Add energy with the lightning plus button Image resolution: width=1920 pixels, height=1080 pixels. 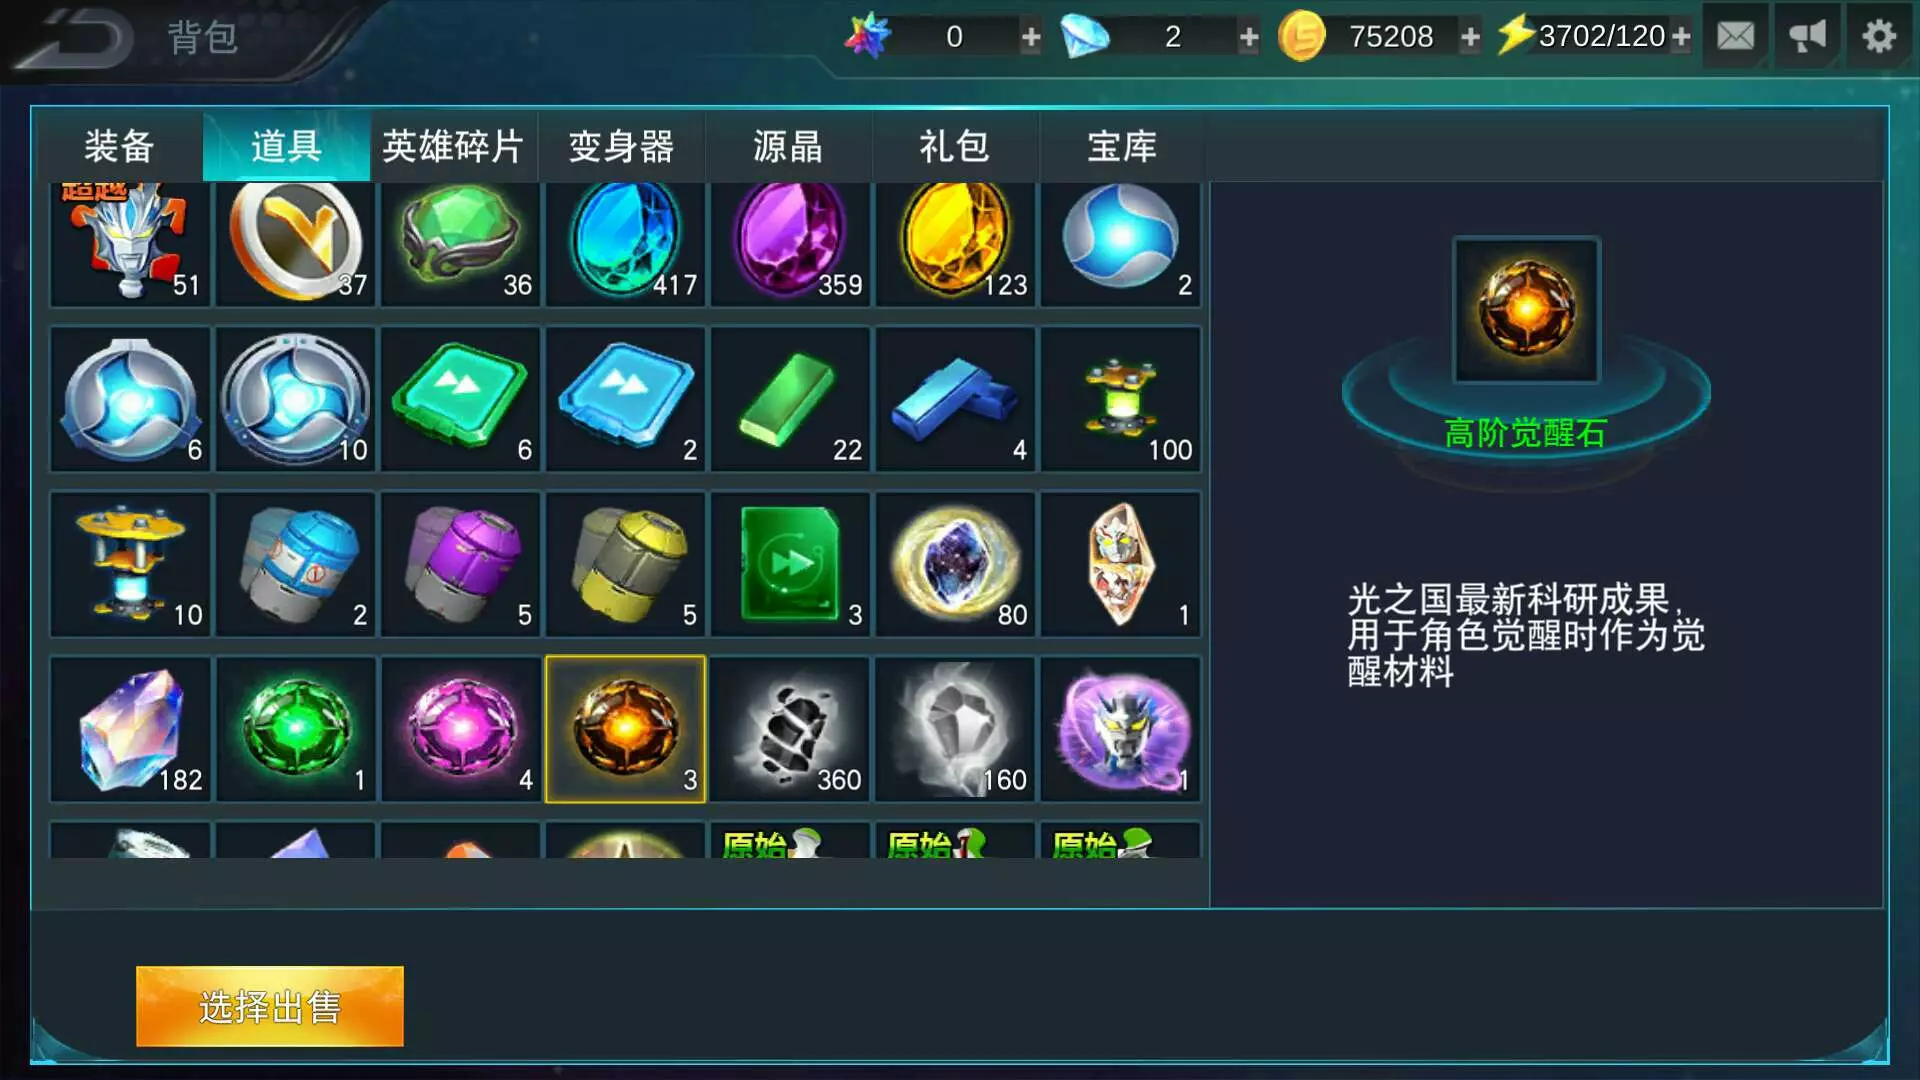pyautogui.click(x=1682, y=38)
